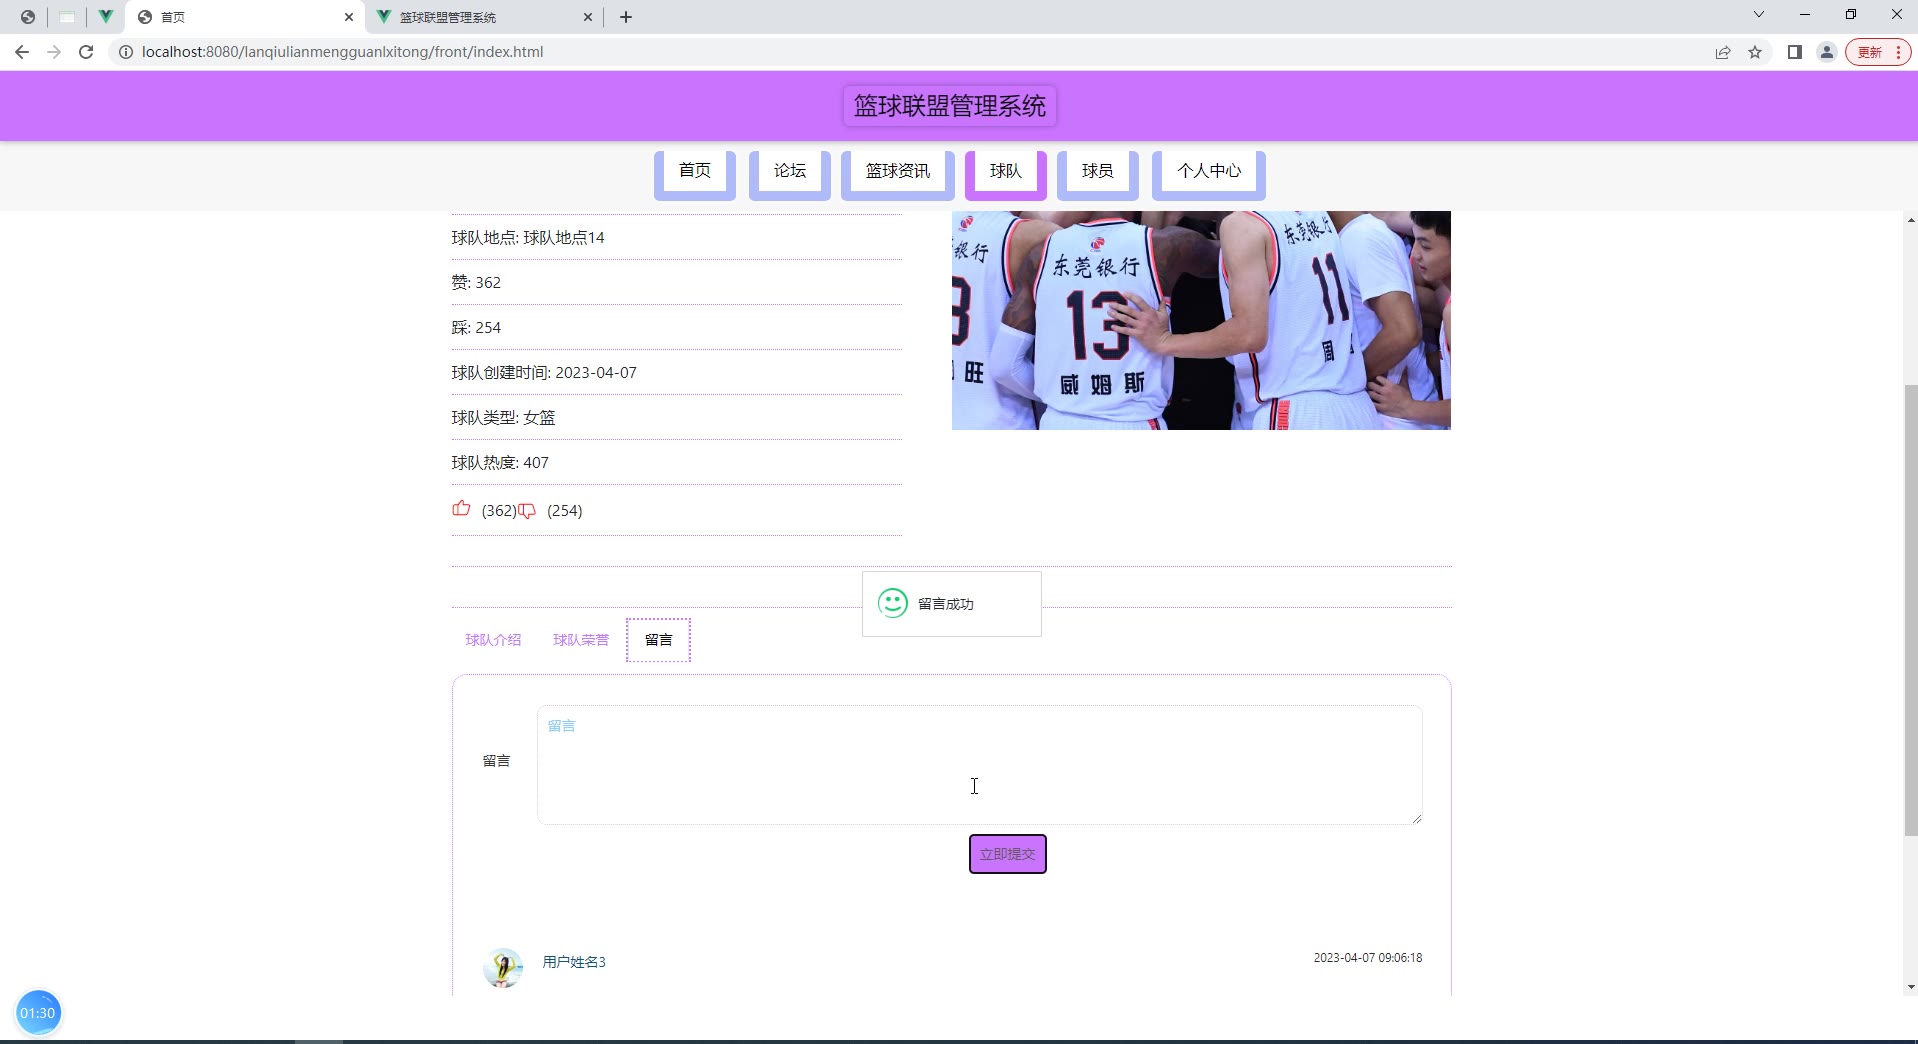The width and height of the screenshot is (1918, 1044).
Task: Click the smiley icon in 留言成功 toast
Action: click(893, 603)
